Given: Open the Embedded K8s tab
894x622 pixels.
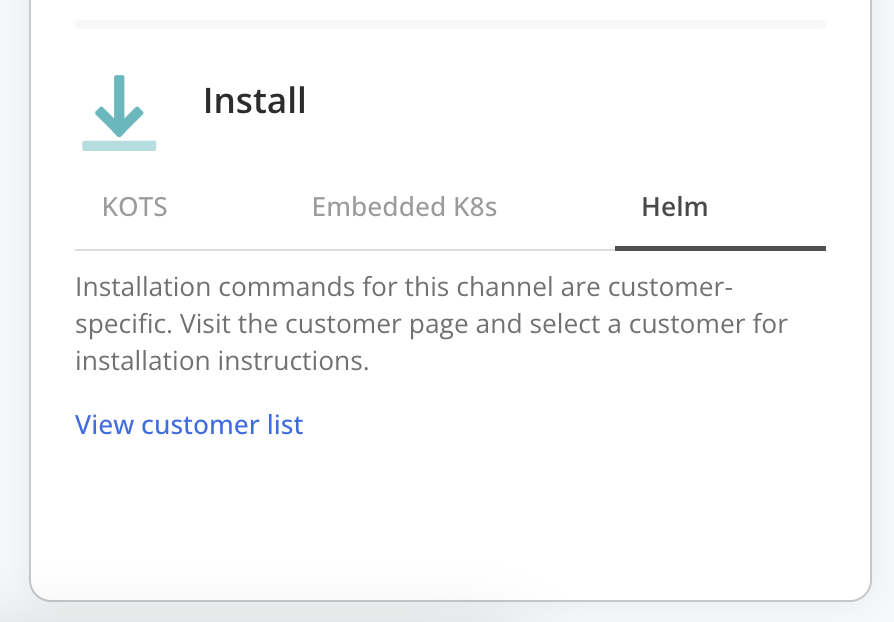Looking at the screenshot, I should point(404,207).
